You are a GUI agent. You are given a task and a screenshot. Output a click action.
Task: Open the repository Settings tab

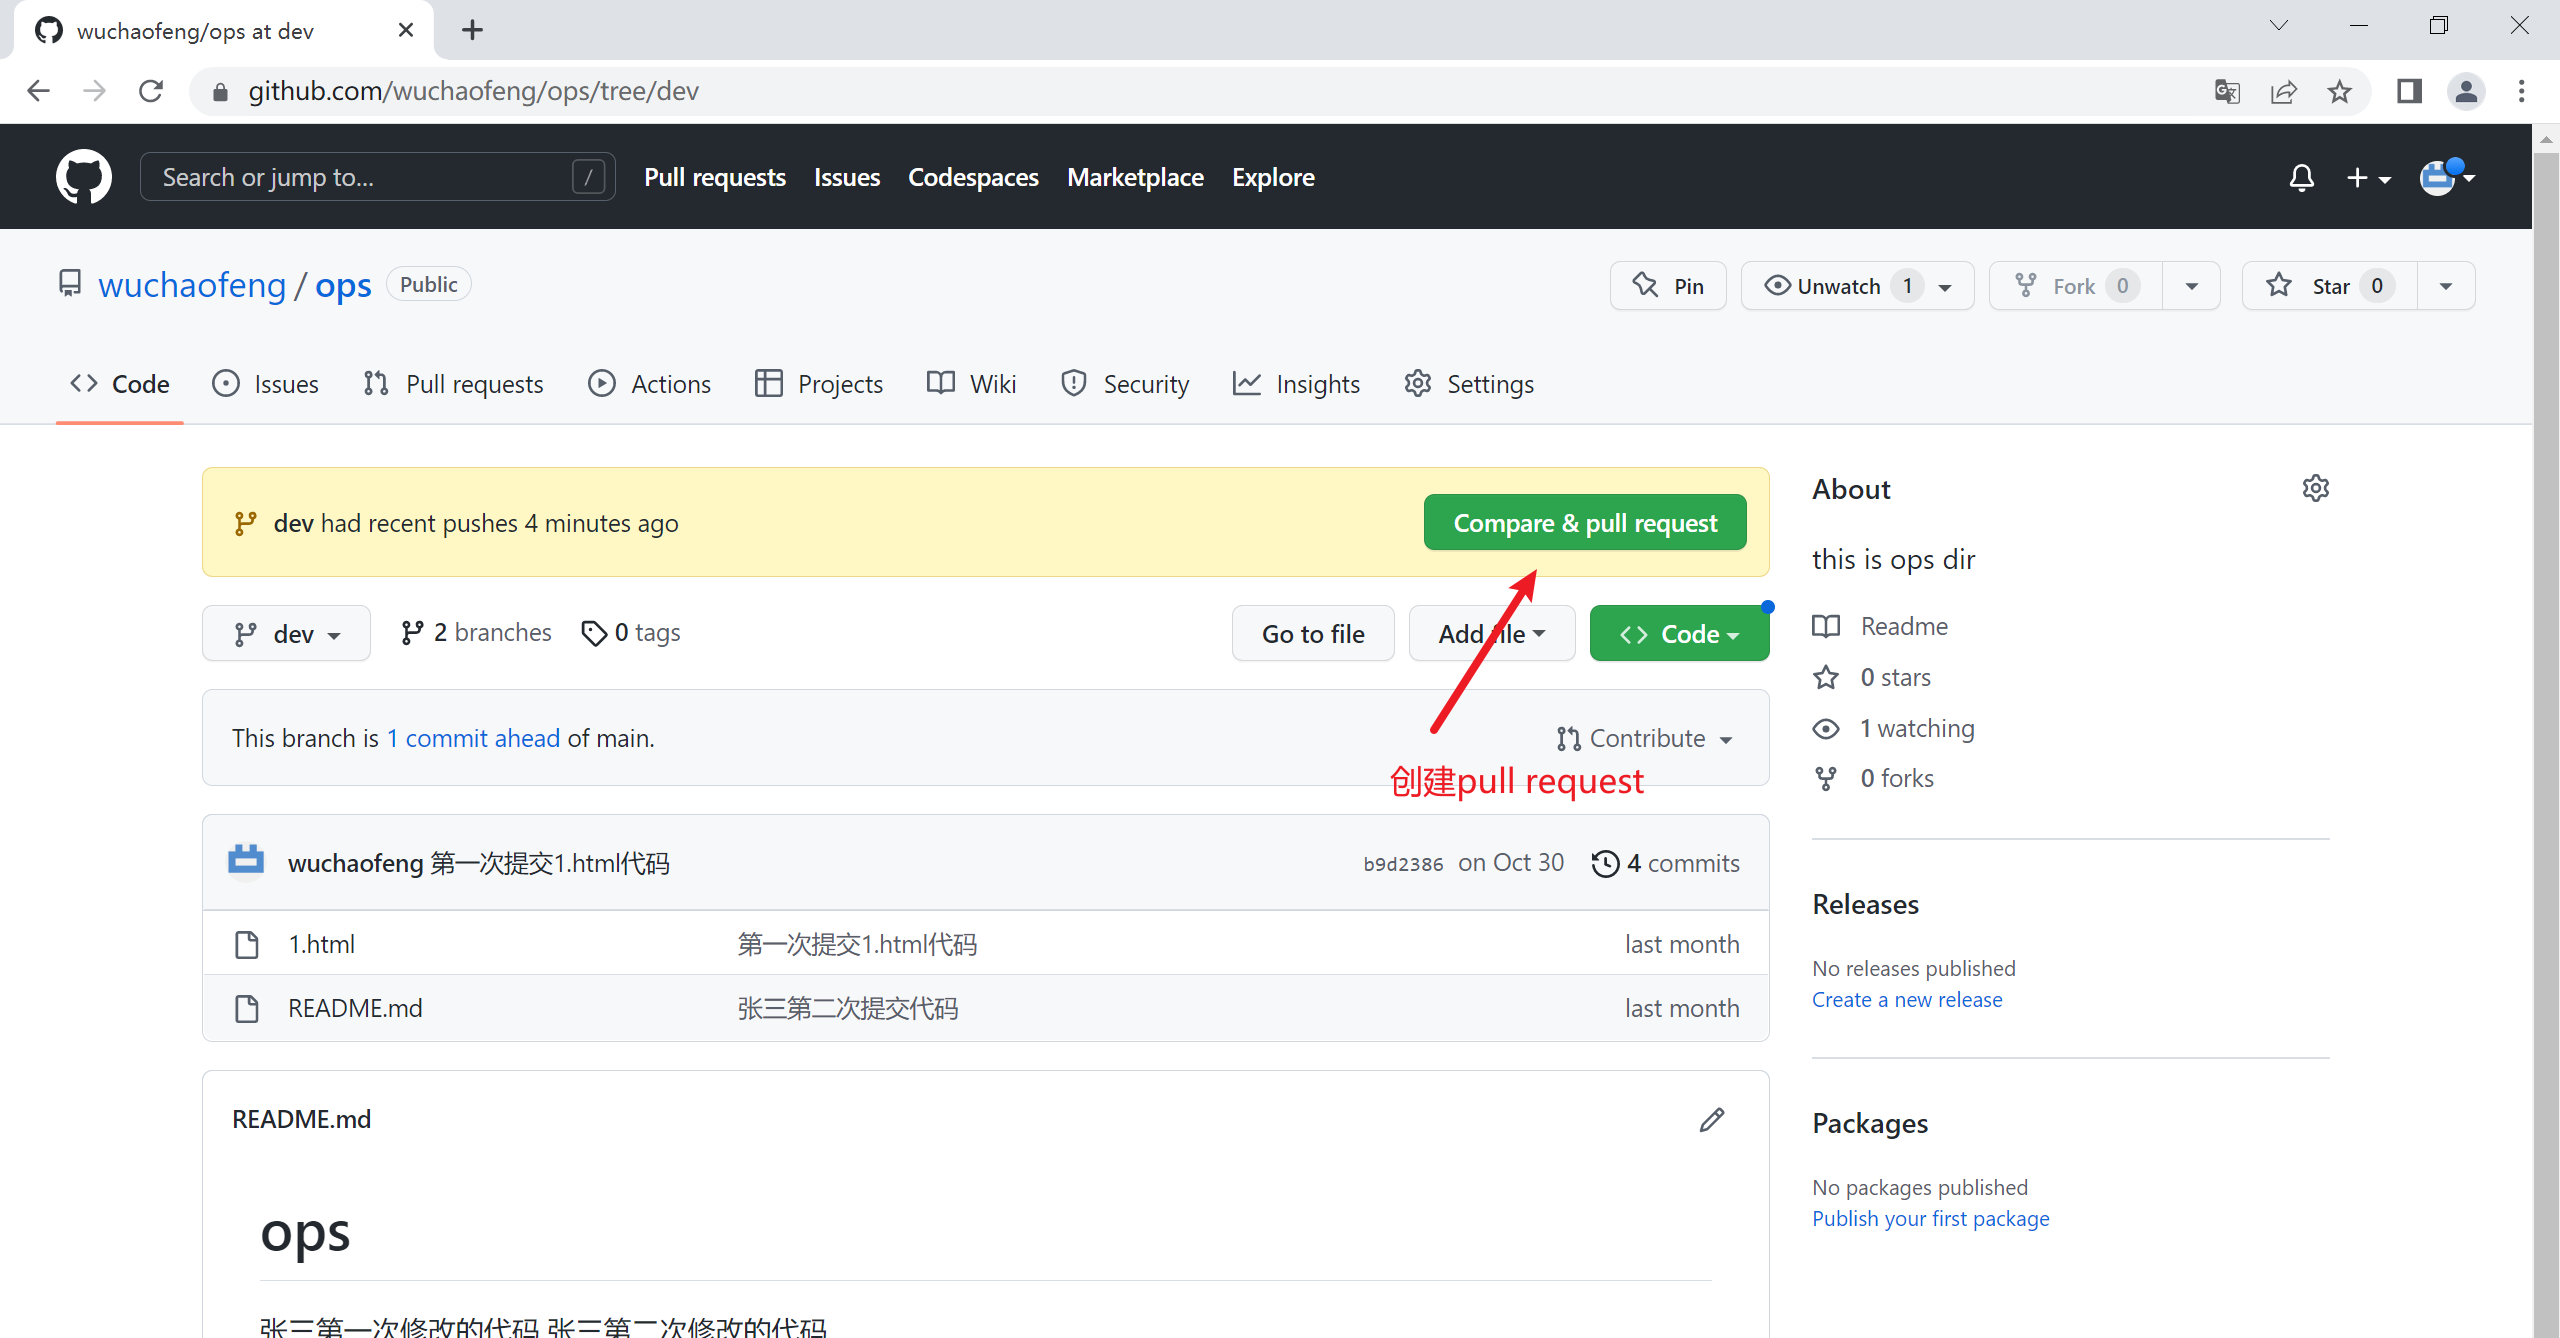coord(1470,384)
